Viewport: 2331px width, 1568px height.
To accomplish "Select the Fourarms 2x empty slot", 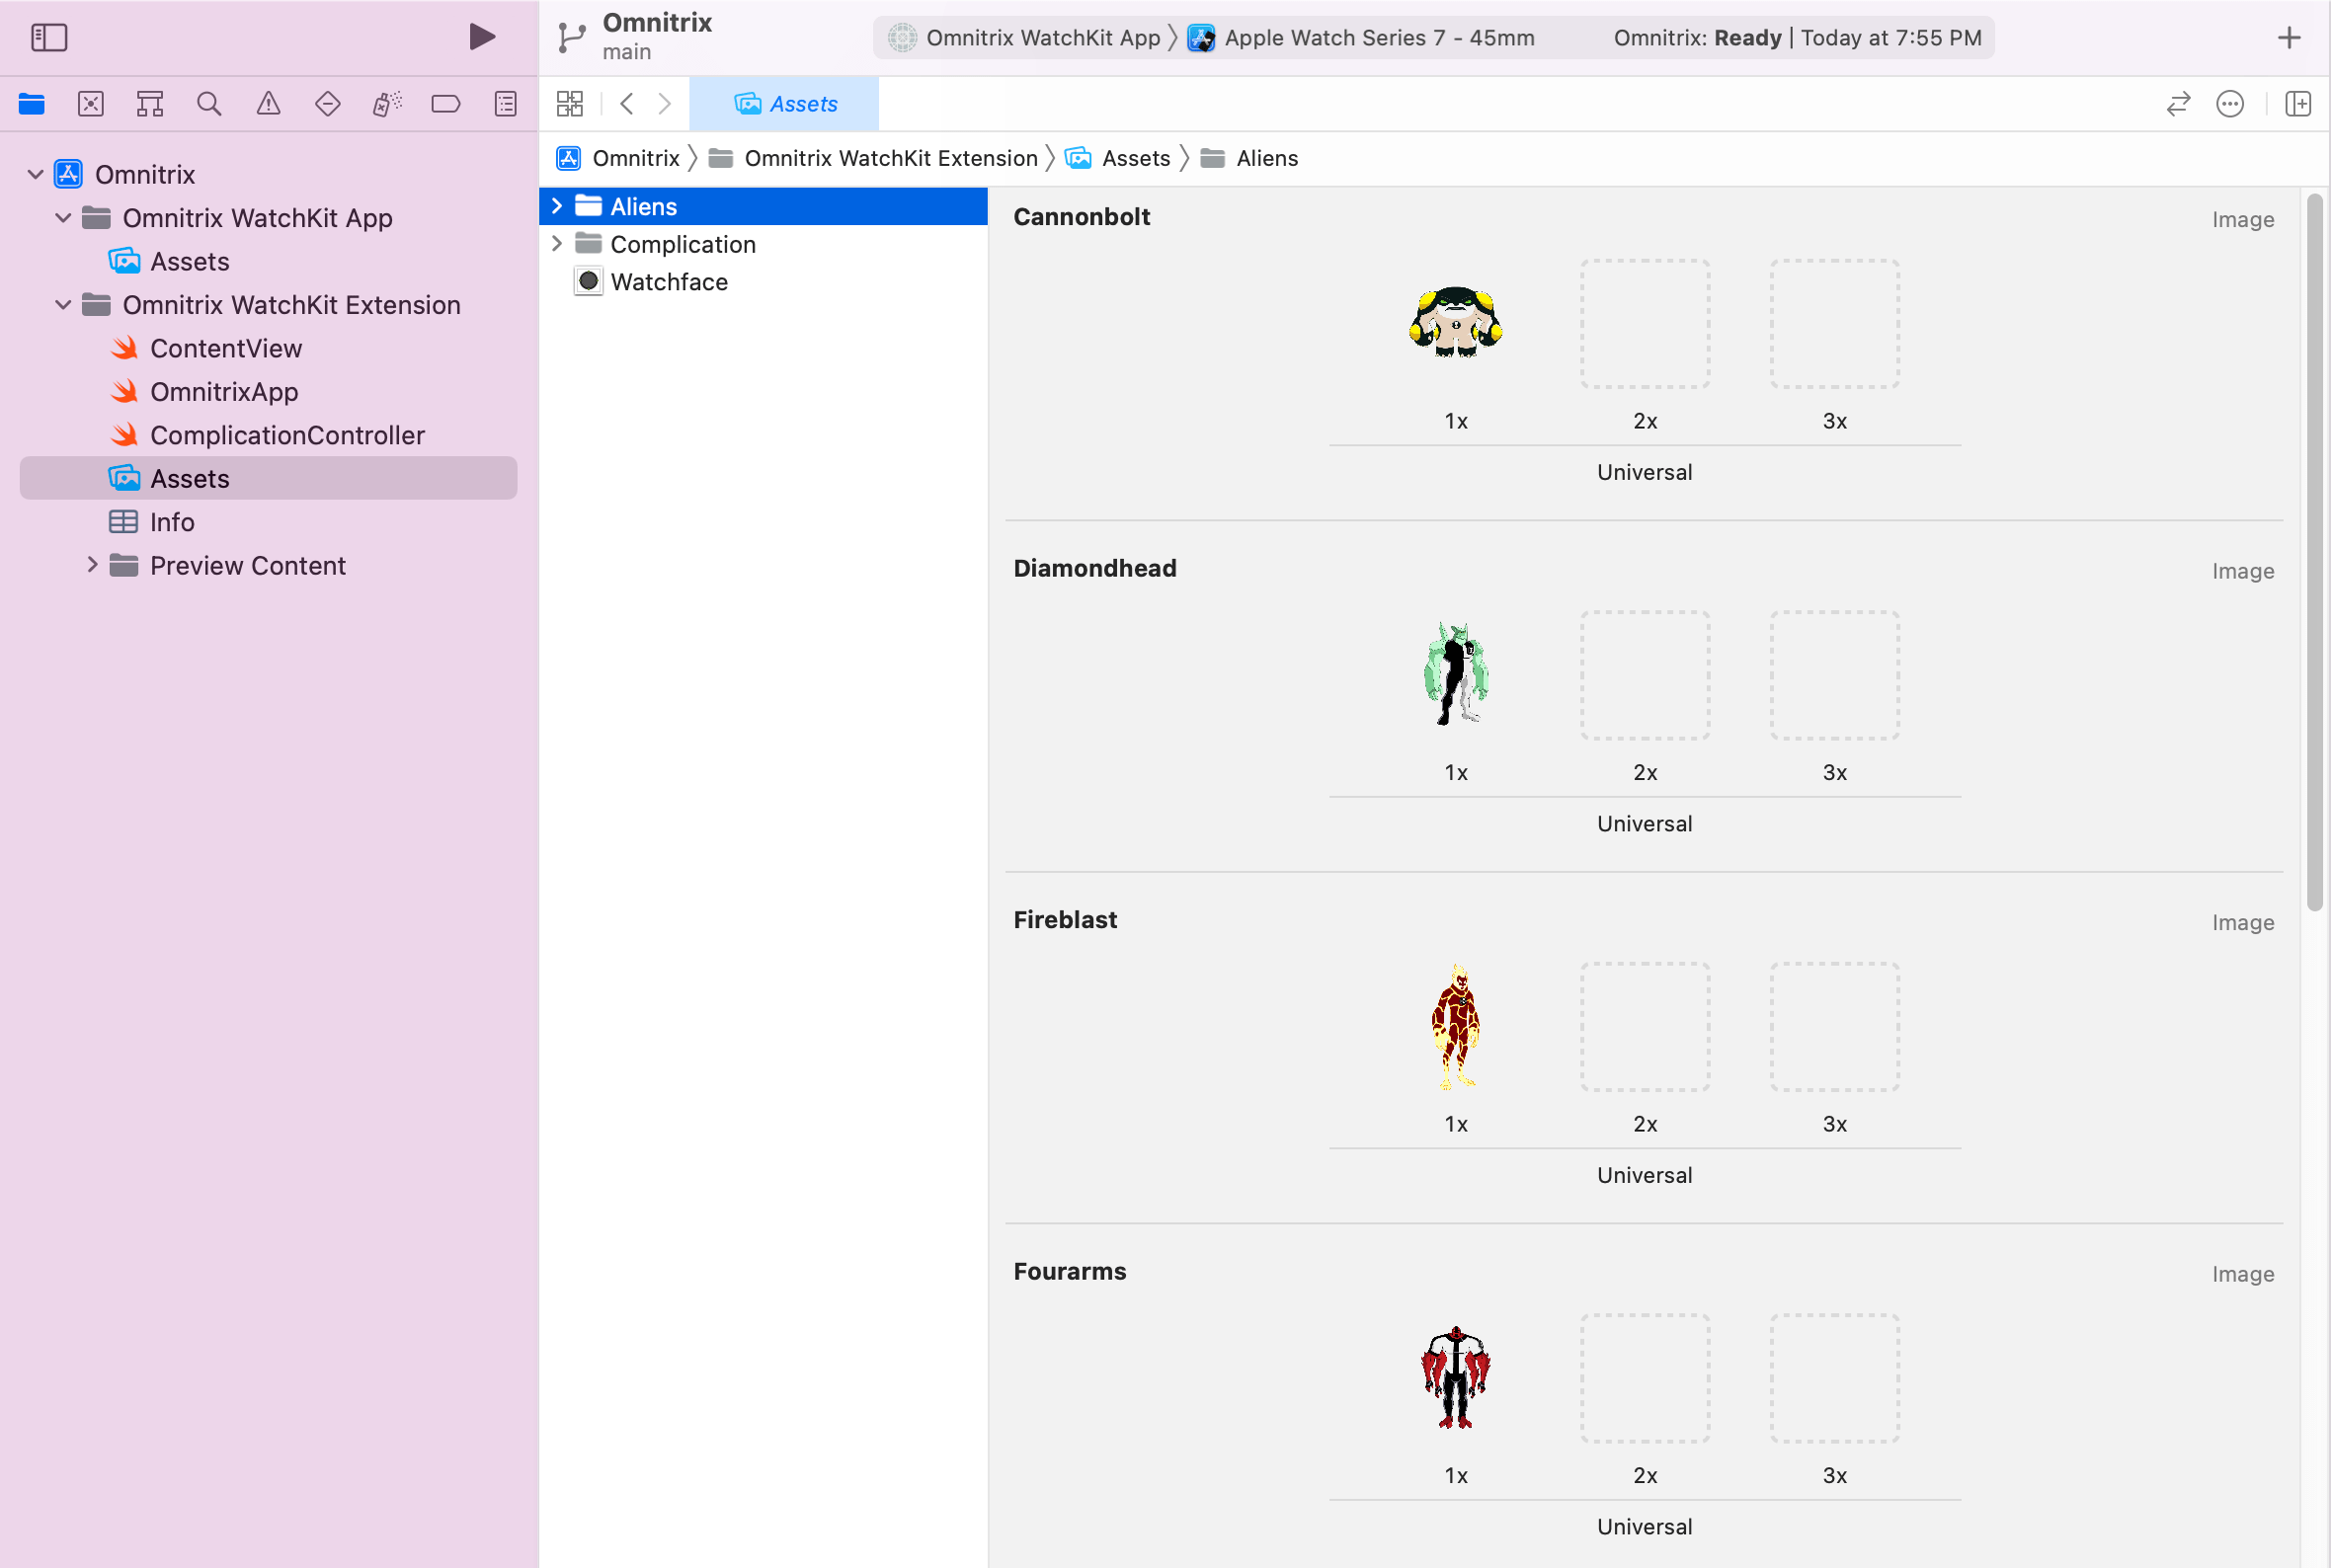I will click(1645, 1378).
